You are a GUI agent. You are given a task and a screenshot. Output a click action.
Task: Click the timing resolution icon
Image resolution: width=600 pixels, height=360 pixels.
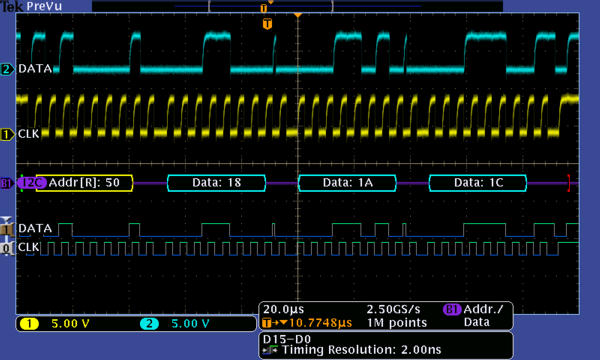(x=271, y=350)
